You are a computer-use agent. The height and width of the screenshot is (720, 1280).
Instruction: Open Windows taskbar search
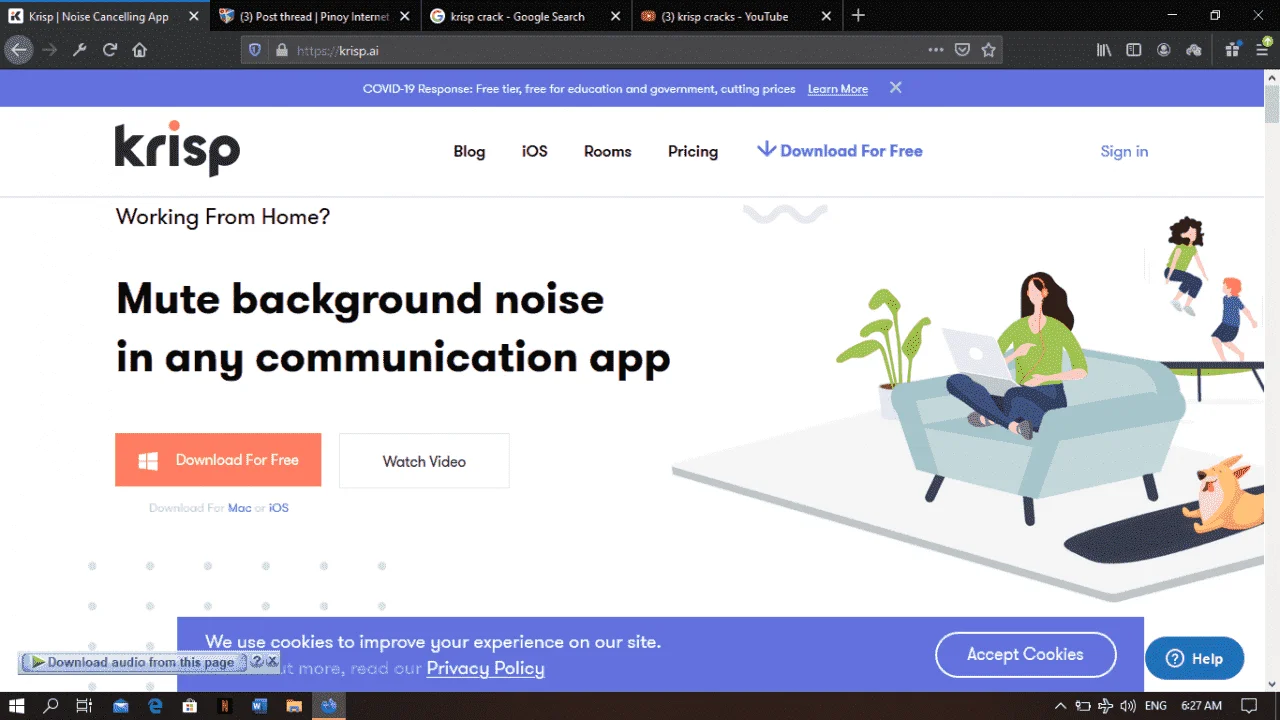(x=51, y=706)
